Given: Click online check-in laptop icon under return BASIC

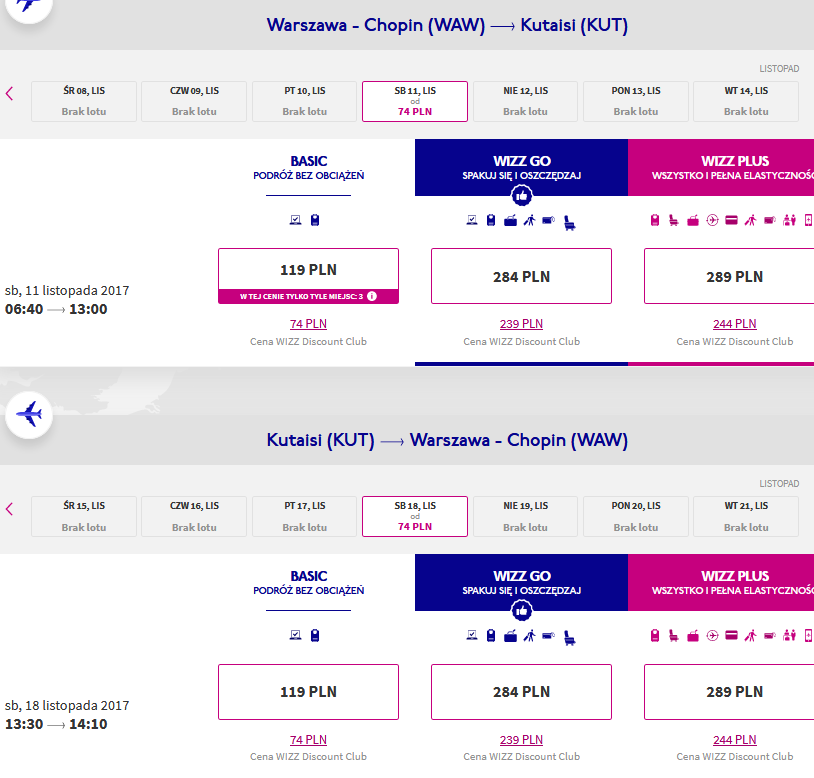Looking at the screenshot, I should pyautogui.click(x=295, y=635).
